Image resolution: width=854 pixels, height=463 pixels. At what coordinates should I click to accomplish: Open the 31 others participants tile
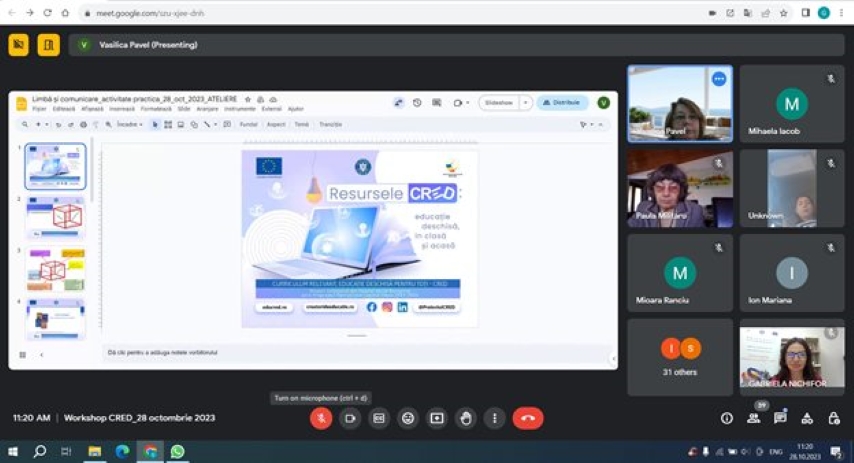pos(680,357)
